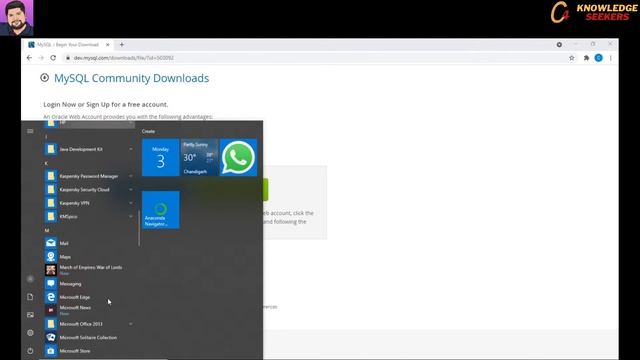640x360 pixels.
Task: Click the Chrome back arrow
Action: click(29, 58)
